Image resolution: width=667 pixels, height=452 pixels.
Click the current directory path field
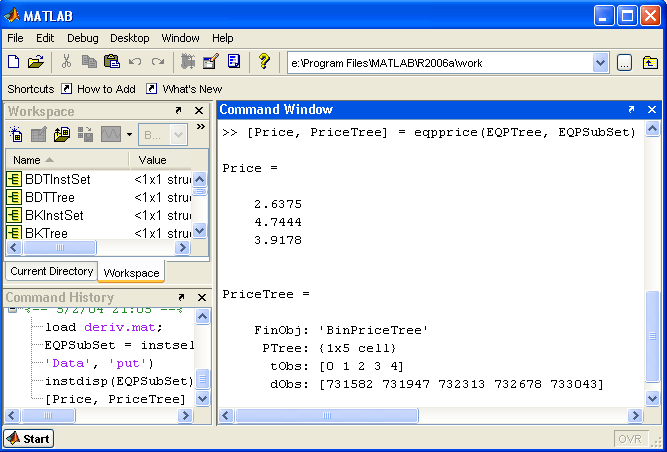[x=440, y=63]
